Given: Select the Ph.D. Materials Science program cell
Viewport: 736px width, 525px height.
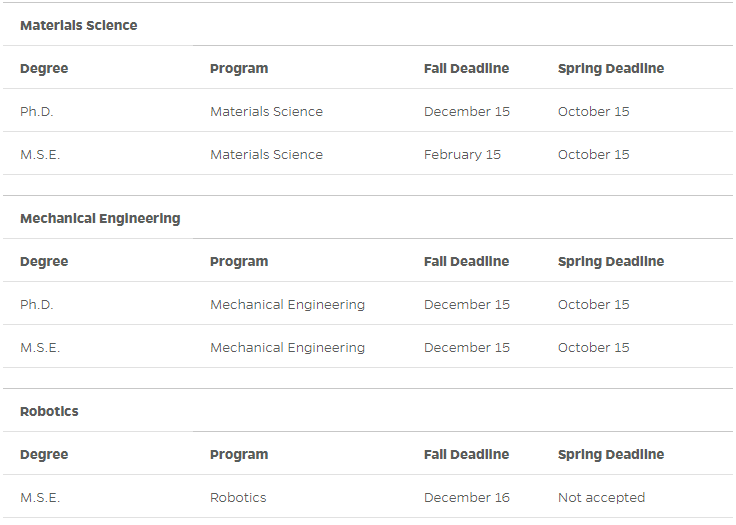Looking at the screenshot, I should tap(266, 112).
